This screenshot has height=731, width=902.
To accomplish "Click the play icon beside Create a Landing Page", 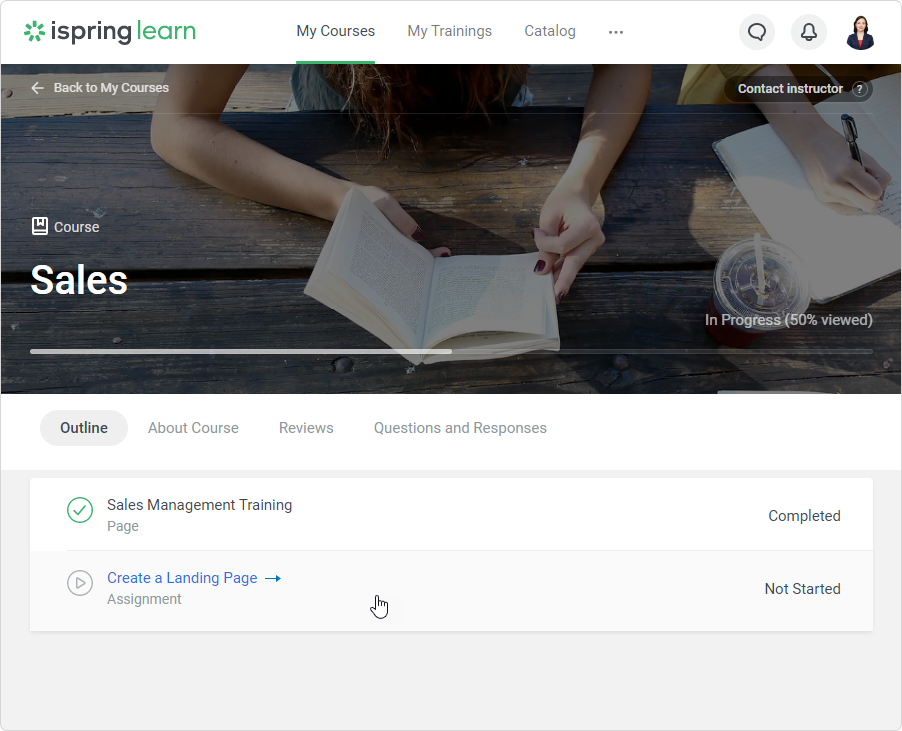I will (x=80, y=583).
